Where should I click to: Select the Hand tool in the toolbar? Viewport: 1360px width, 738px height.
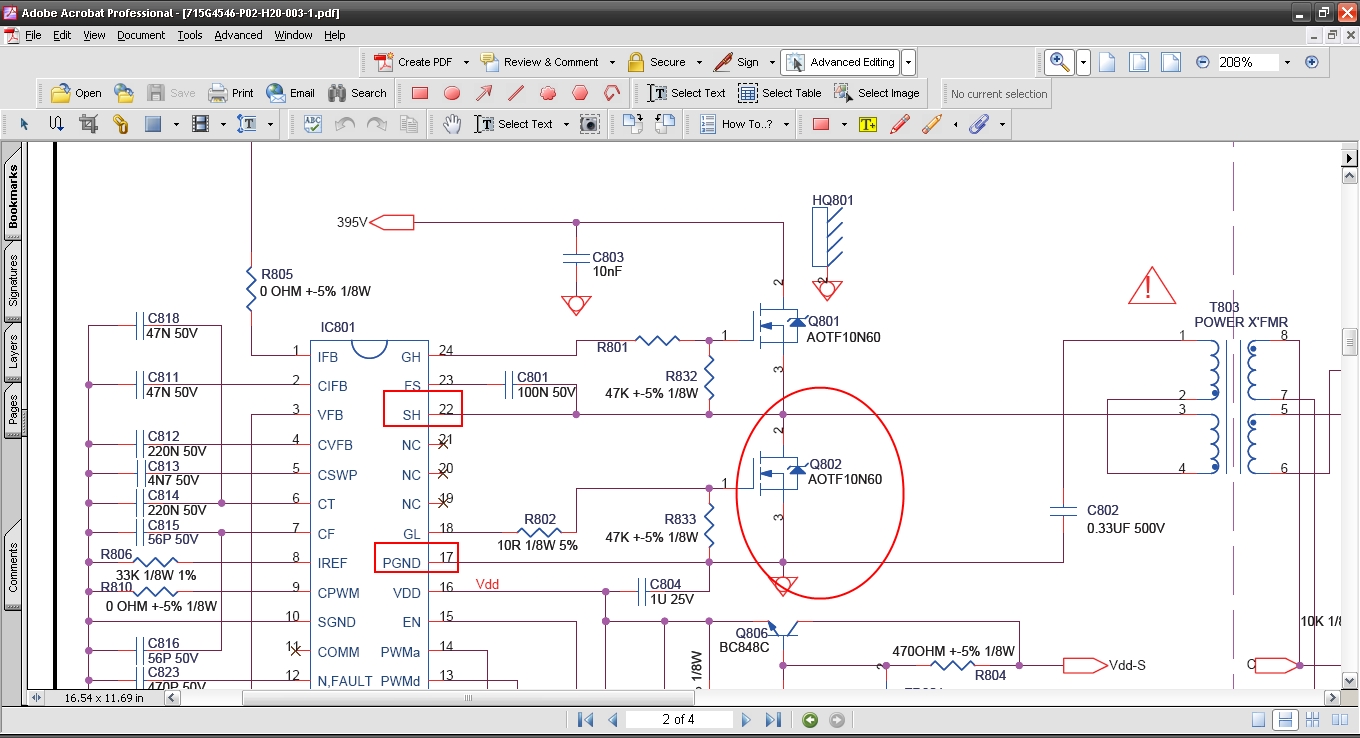click(453, 124)
